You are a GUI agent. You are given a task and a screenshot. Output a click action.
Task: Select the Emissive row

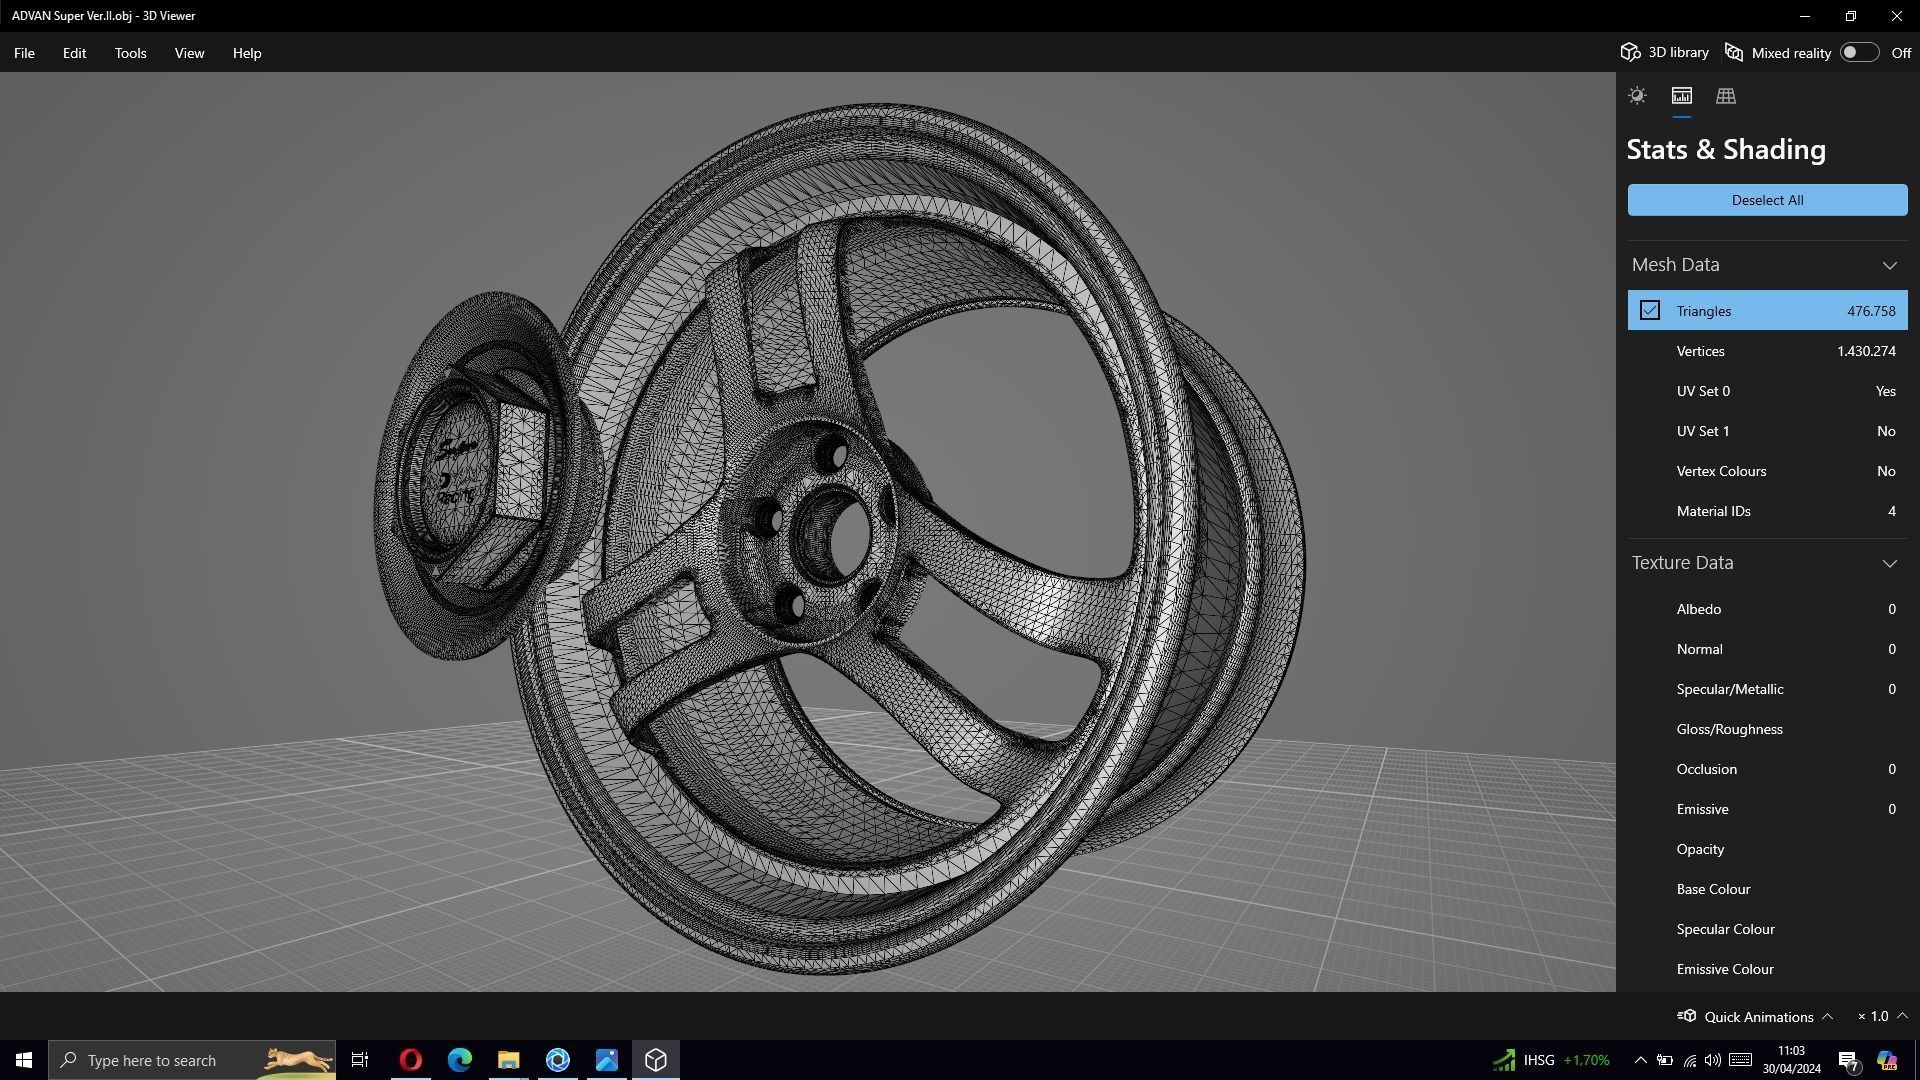(1767, 809)
